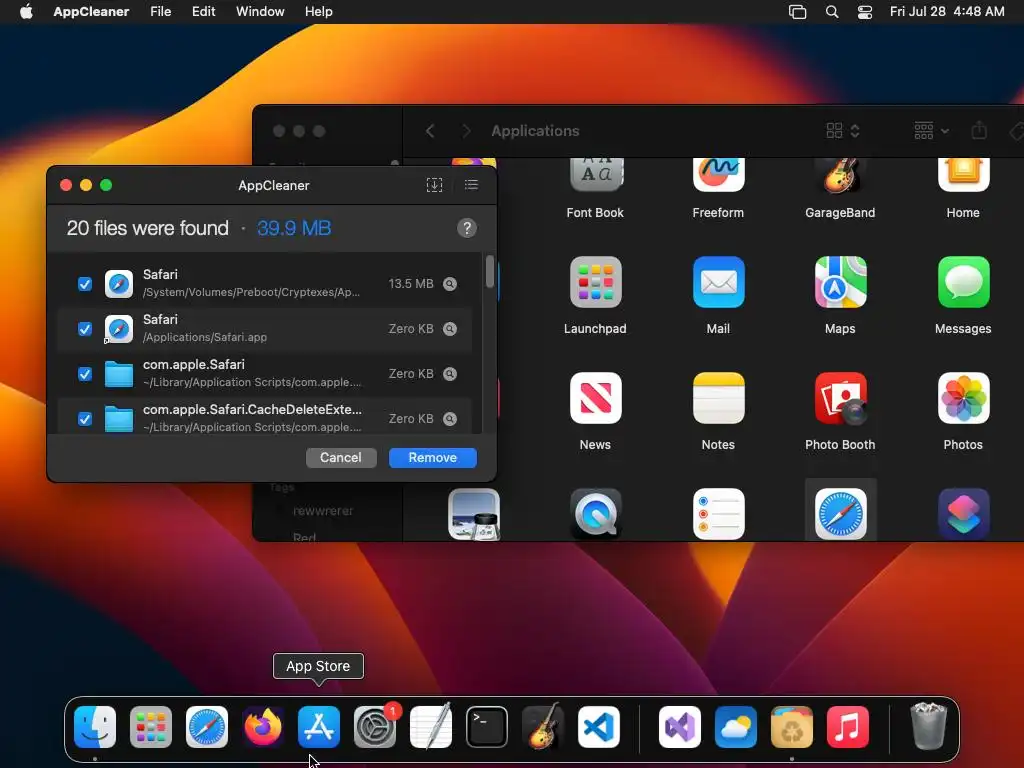The height and width of the screenshot is (768, 1024).
Task: Open Terminal from the Dock
Action: click(487, 727)
